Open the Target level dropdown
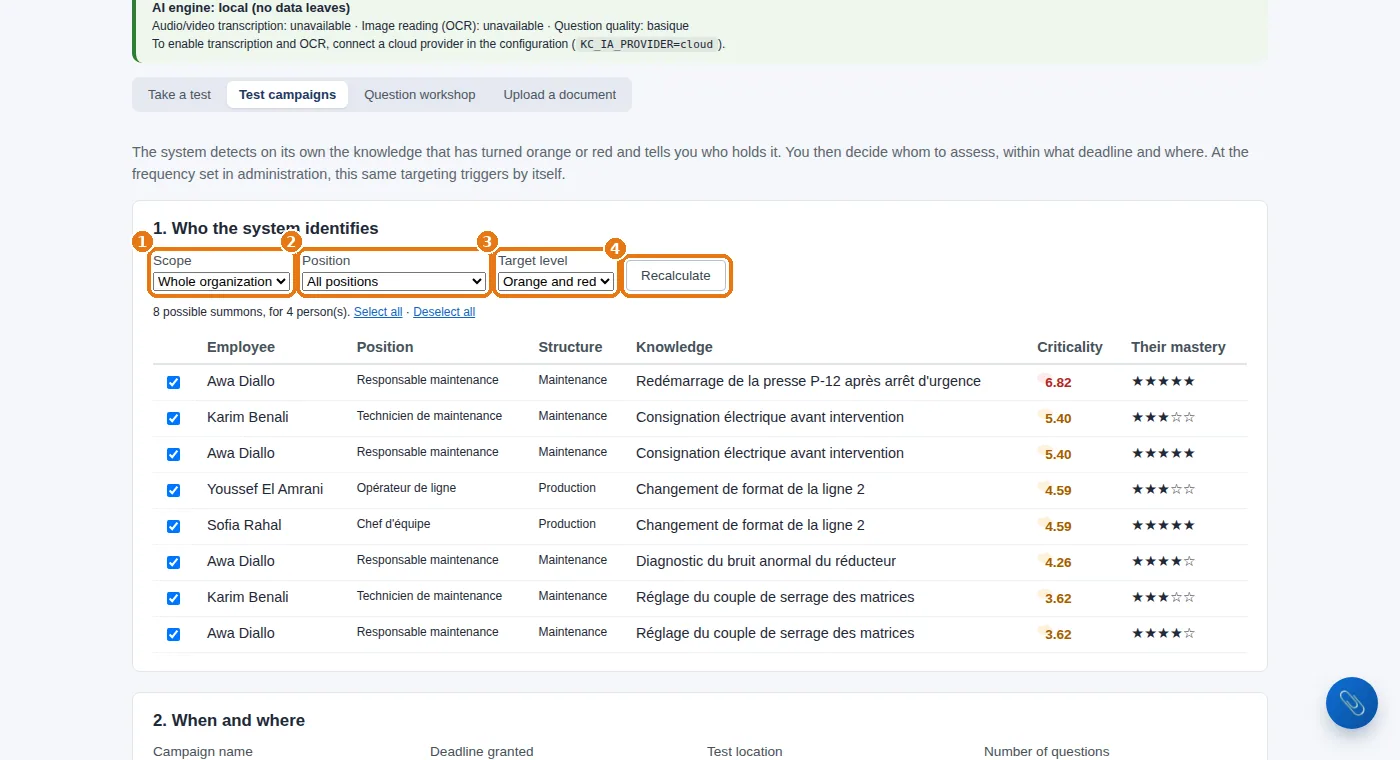 (x=556, y=282)
